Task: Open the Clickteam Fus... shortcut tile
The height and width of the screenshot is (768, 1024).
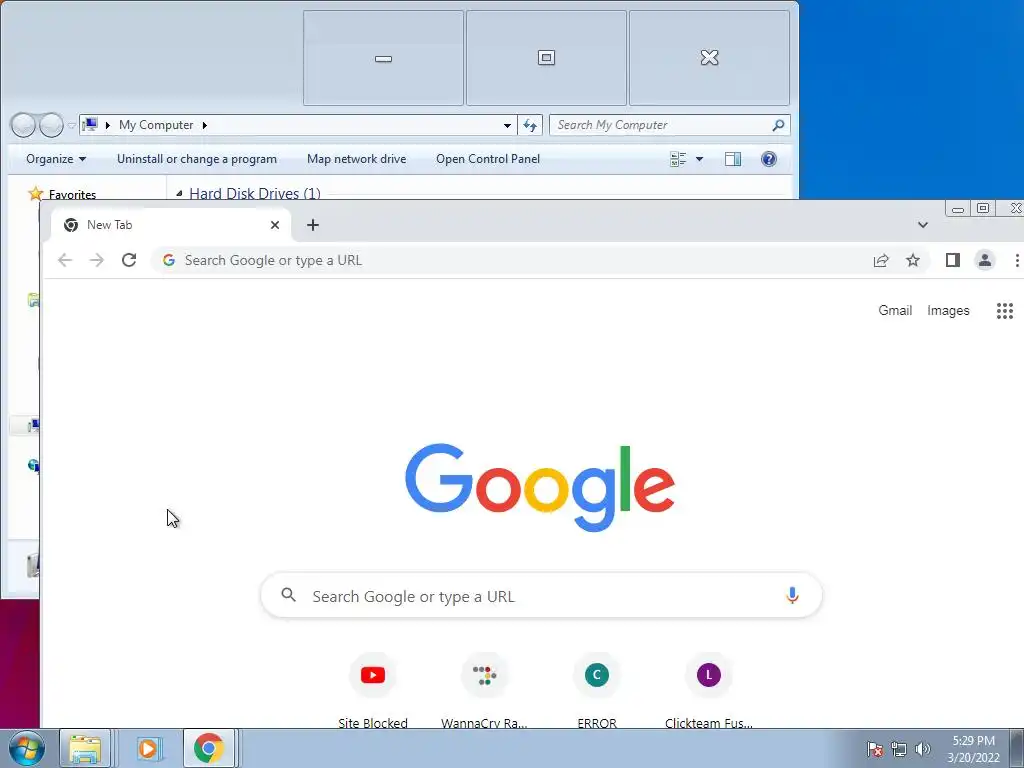Action: pos(709,690)
